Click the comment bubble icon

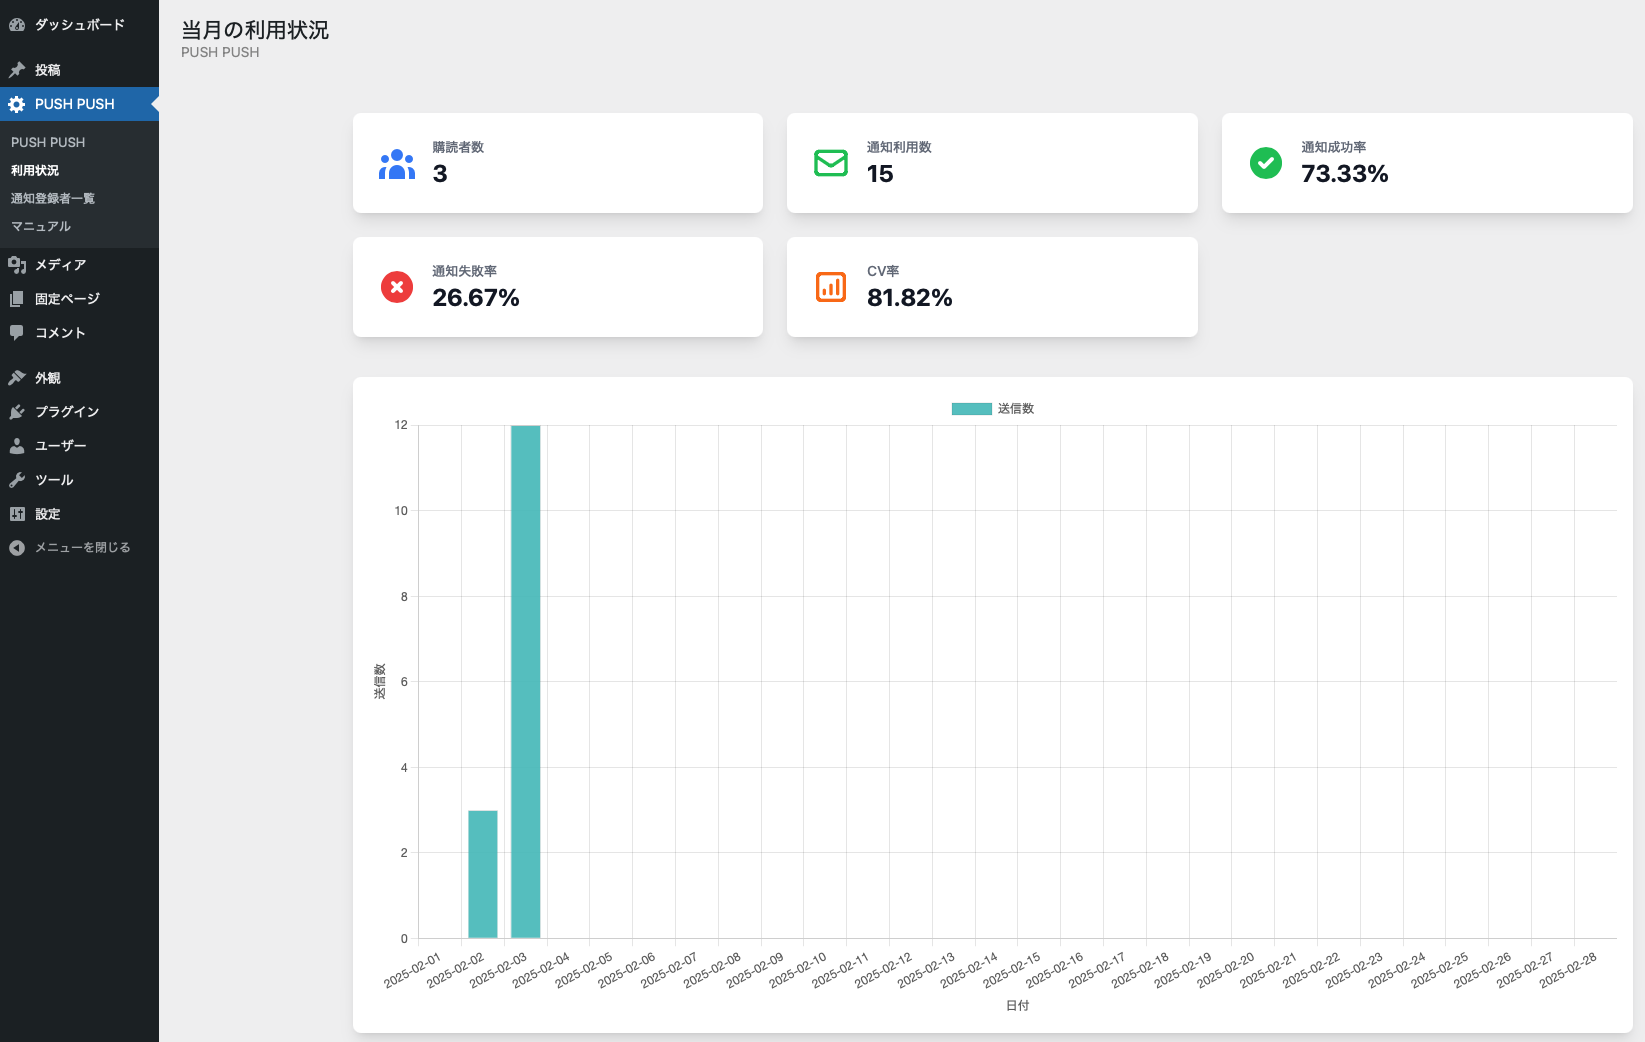tap(17, 332)
